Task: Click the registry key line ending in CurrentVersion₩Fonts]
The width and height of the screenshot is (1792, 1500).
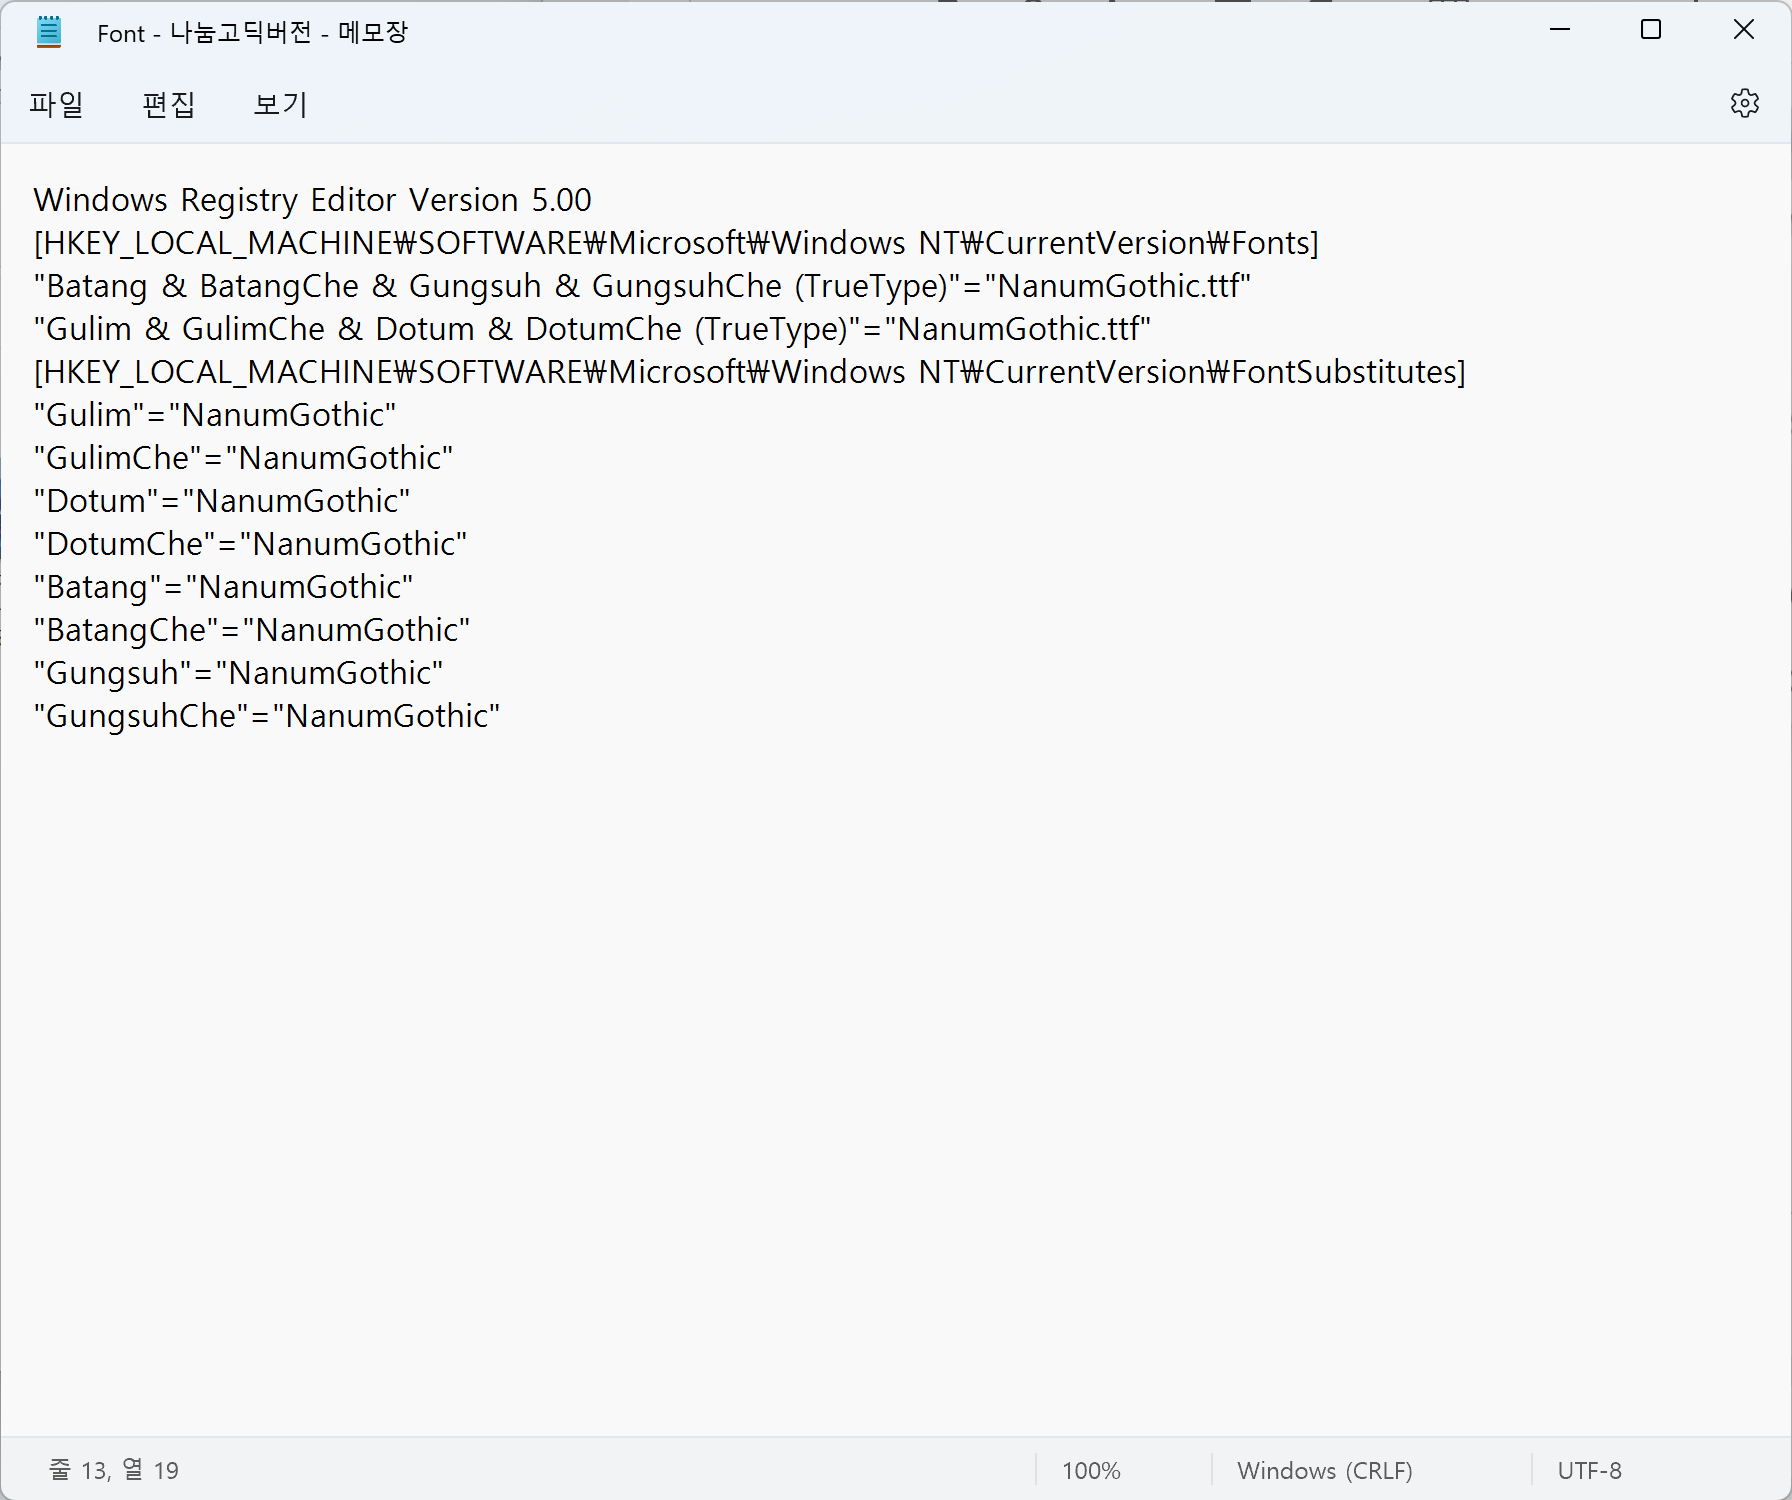Action: [x=676, y=243]
